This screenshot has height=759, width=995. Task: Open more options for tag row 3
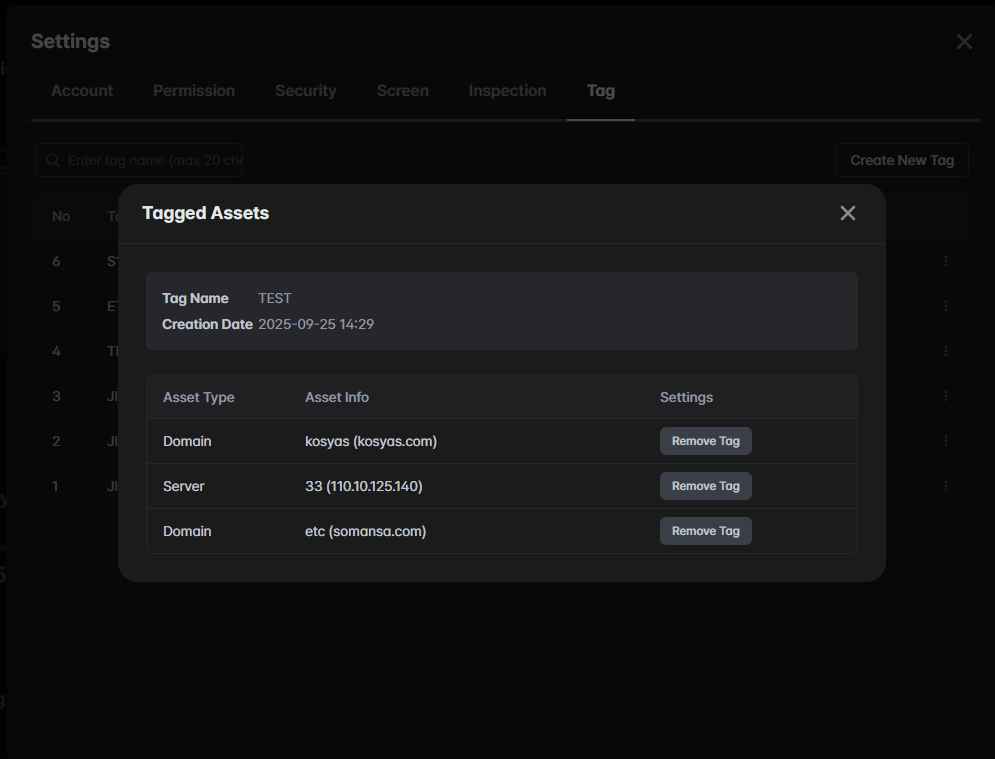945,396
